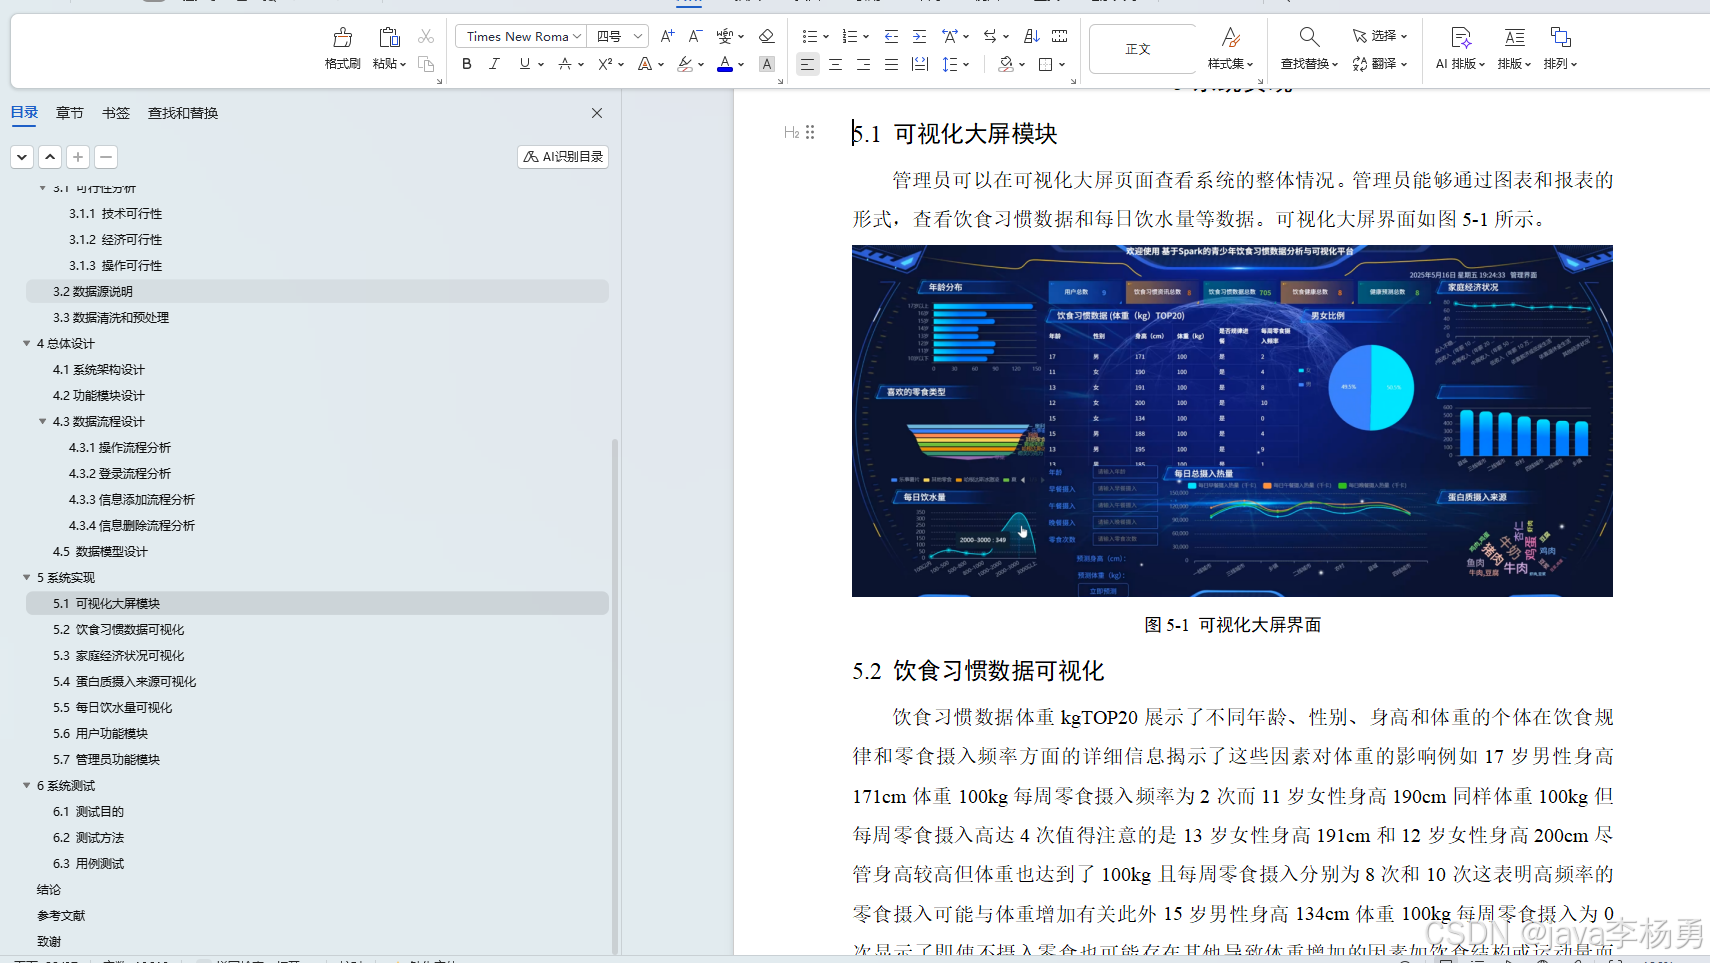Collapse the 4.3 数据流程设计 node

(43, 421)
